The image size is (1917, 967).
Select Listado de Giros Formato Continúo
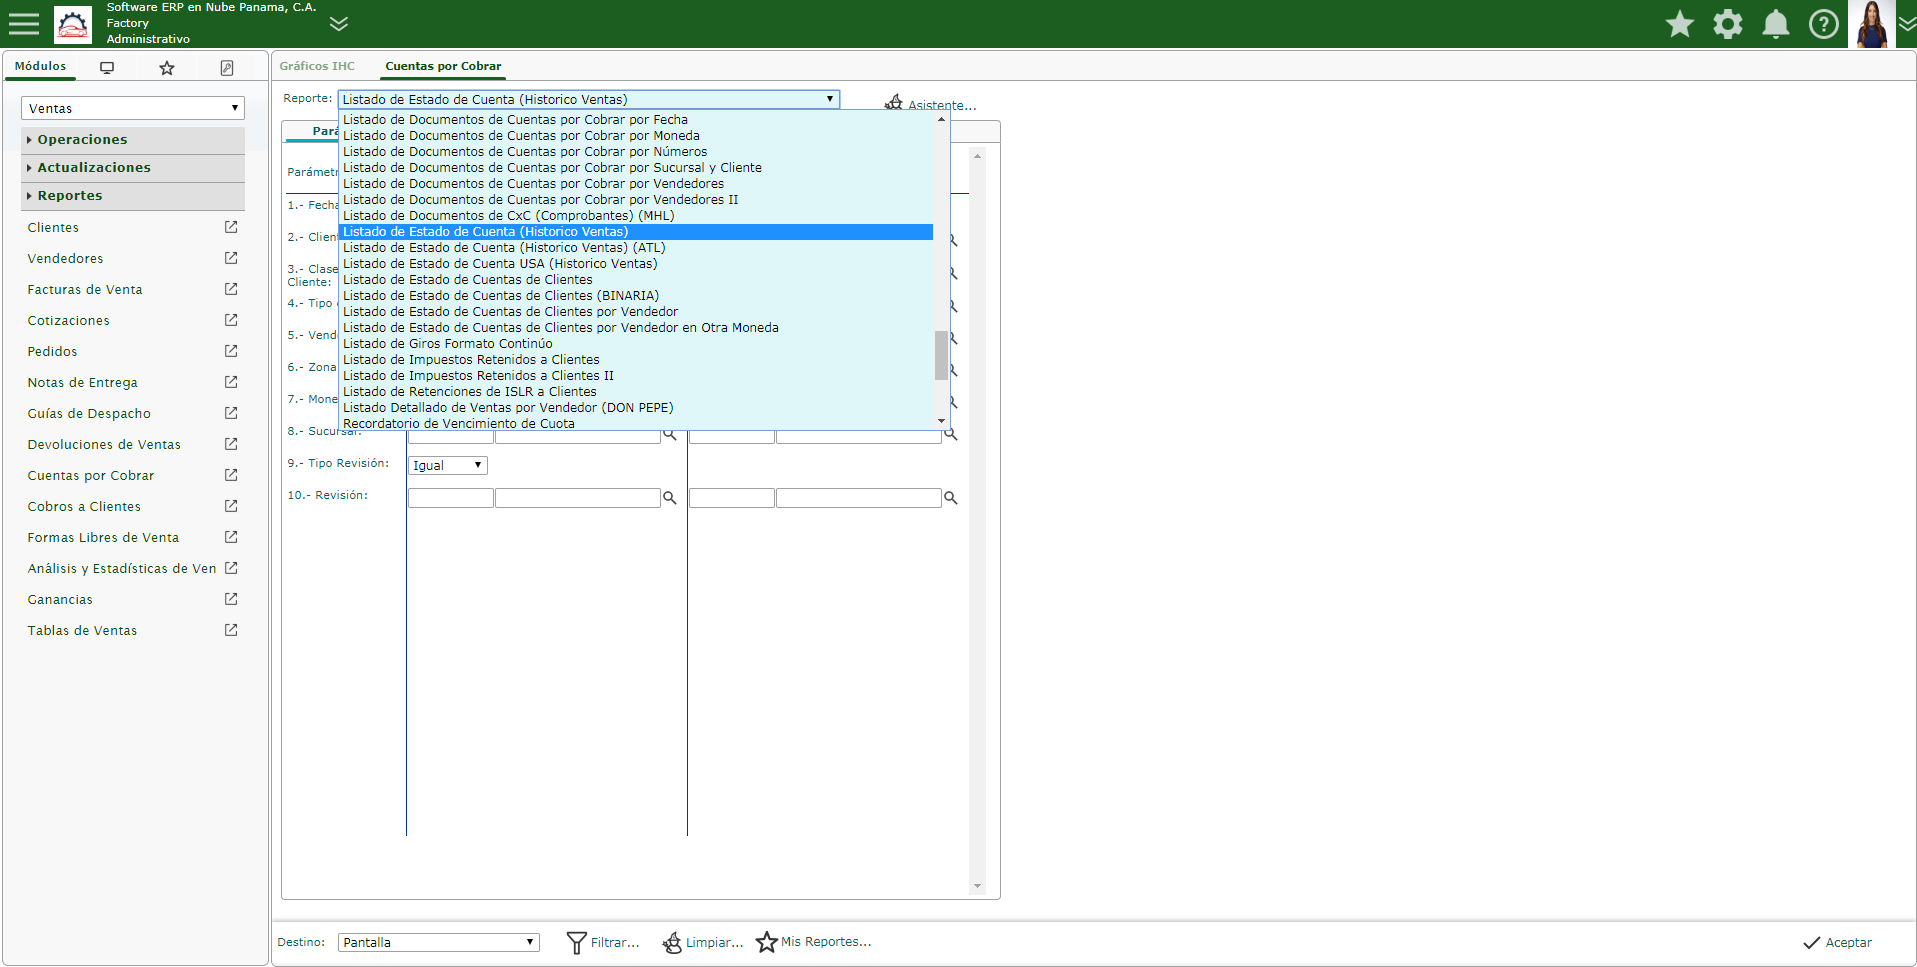447,344
